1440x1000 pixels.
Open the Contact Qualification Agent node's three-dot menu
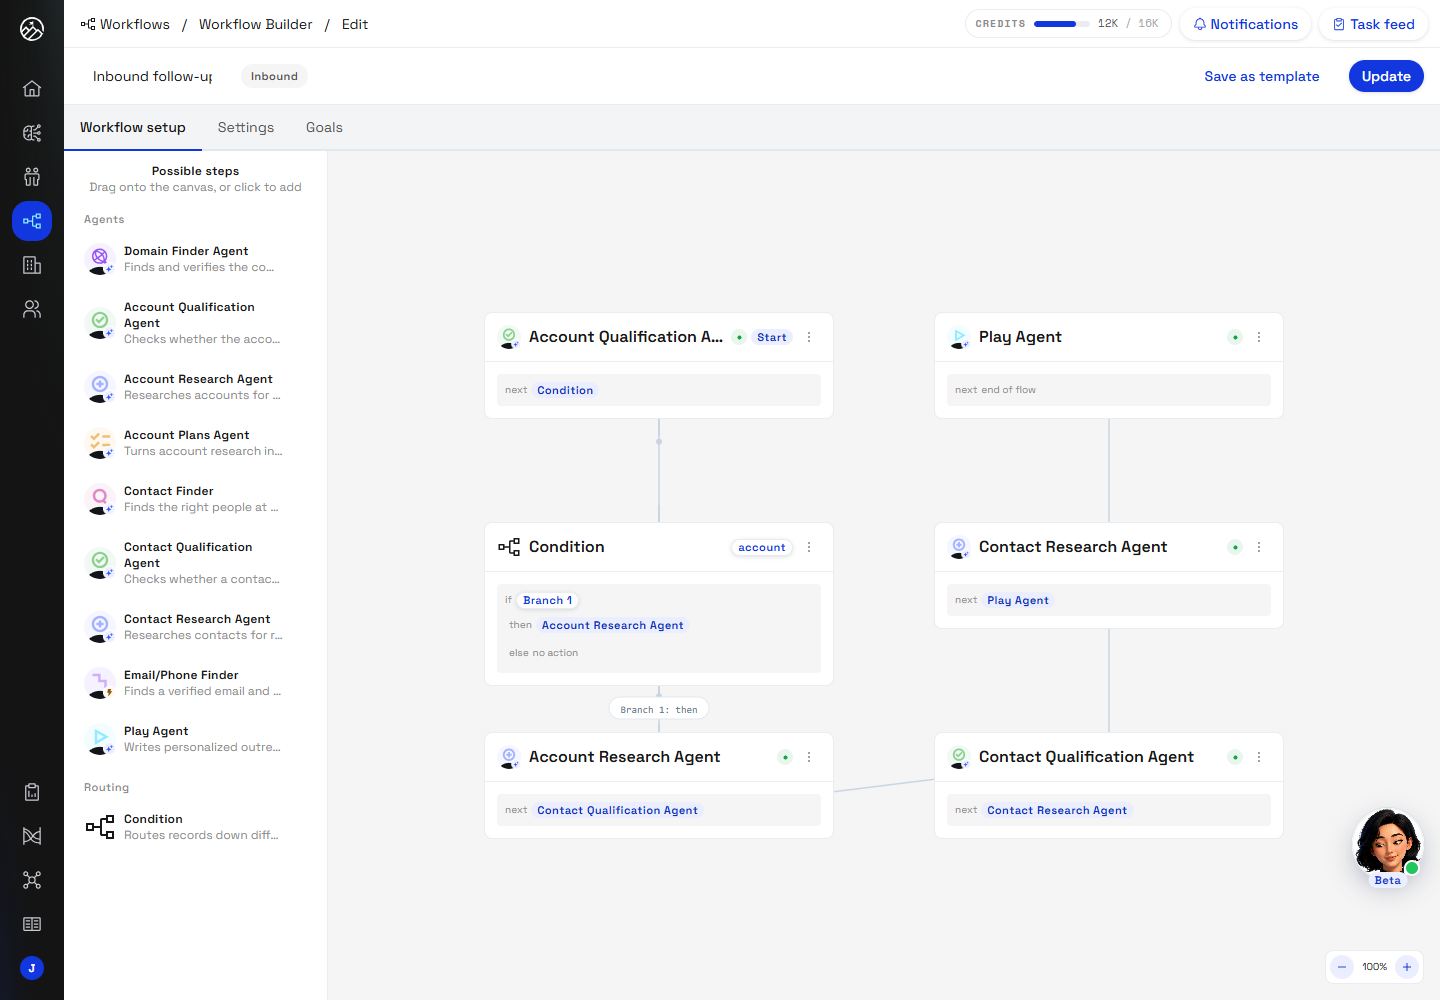pyautogui.click(x=1259, y=757)
